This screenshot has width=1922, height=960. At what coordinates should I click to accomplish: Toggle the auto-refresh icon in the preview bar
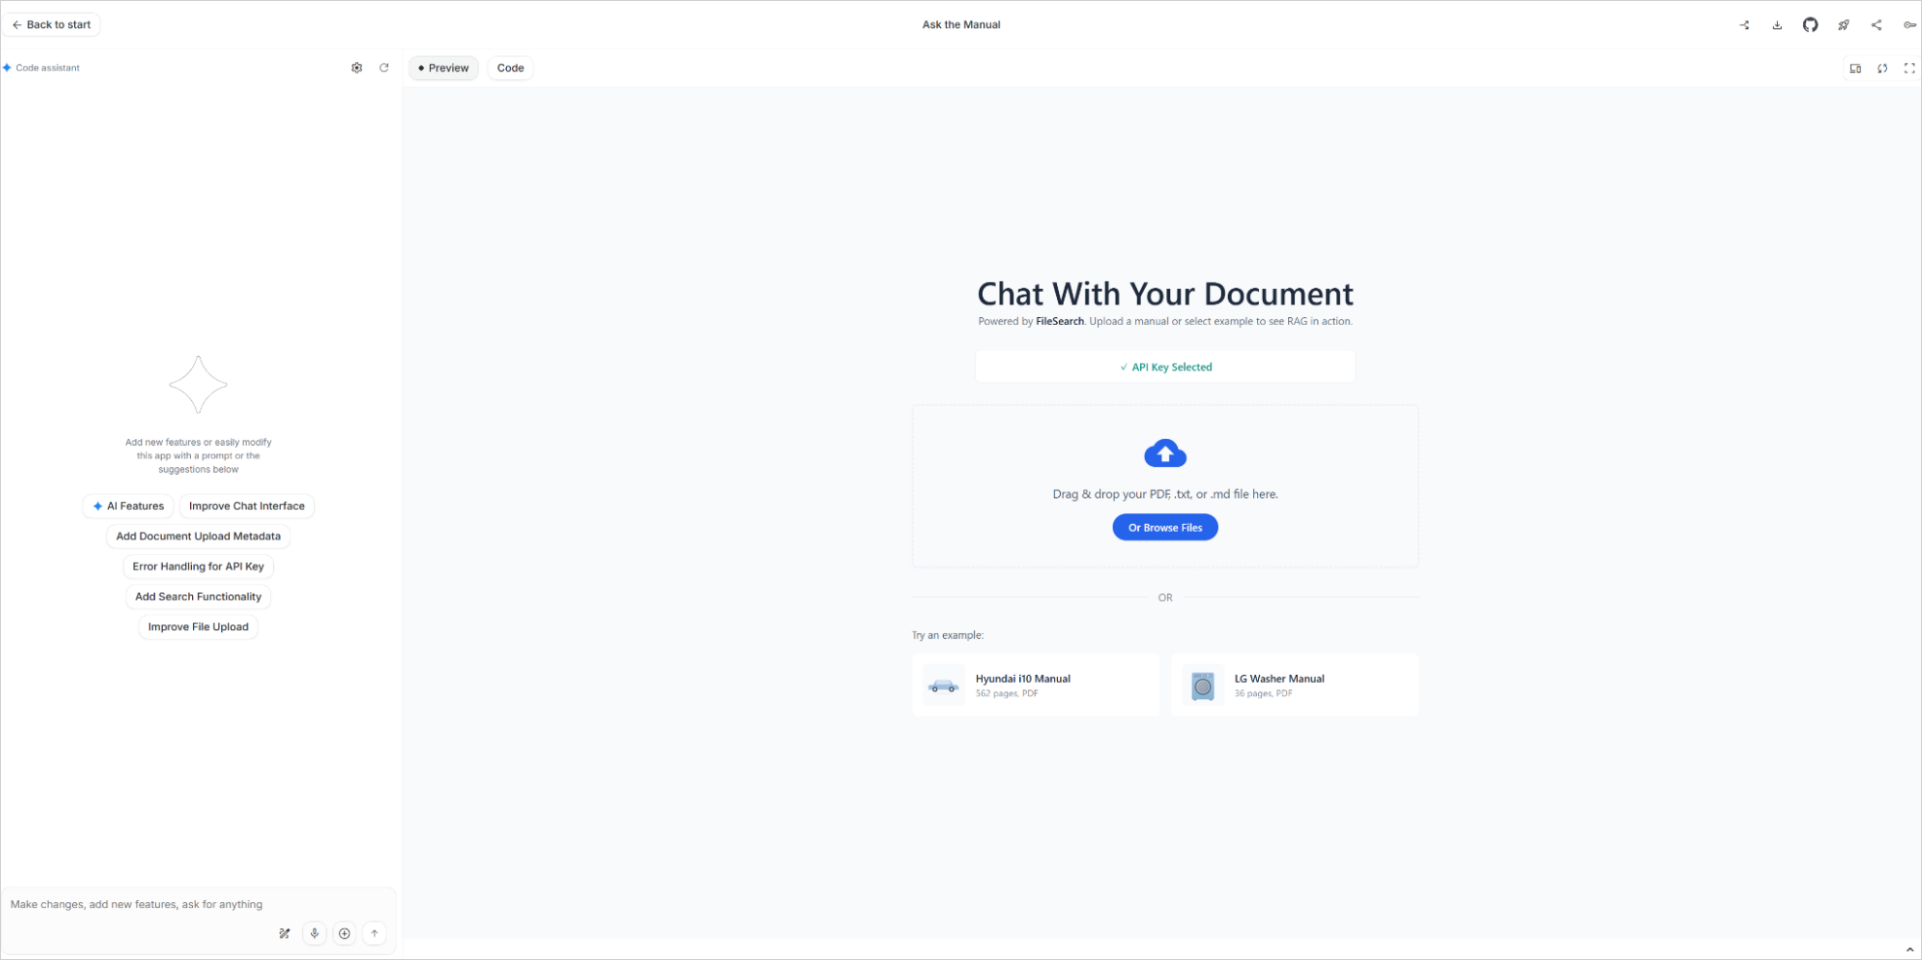point(1883,68)
